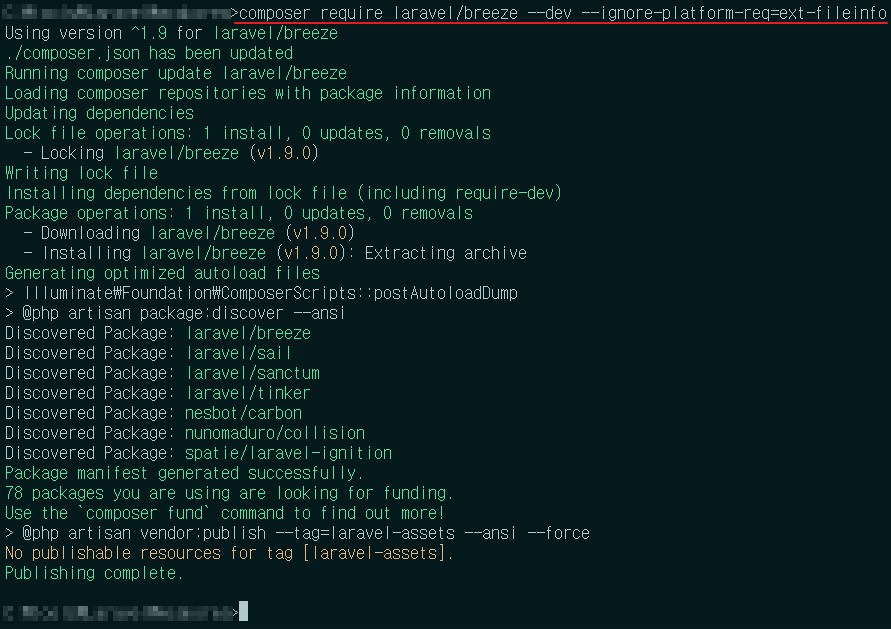
Task: Click 'Package manifest generated successfully.' line
Action: (184, 473)
